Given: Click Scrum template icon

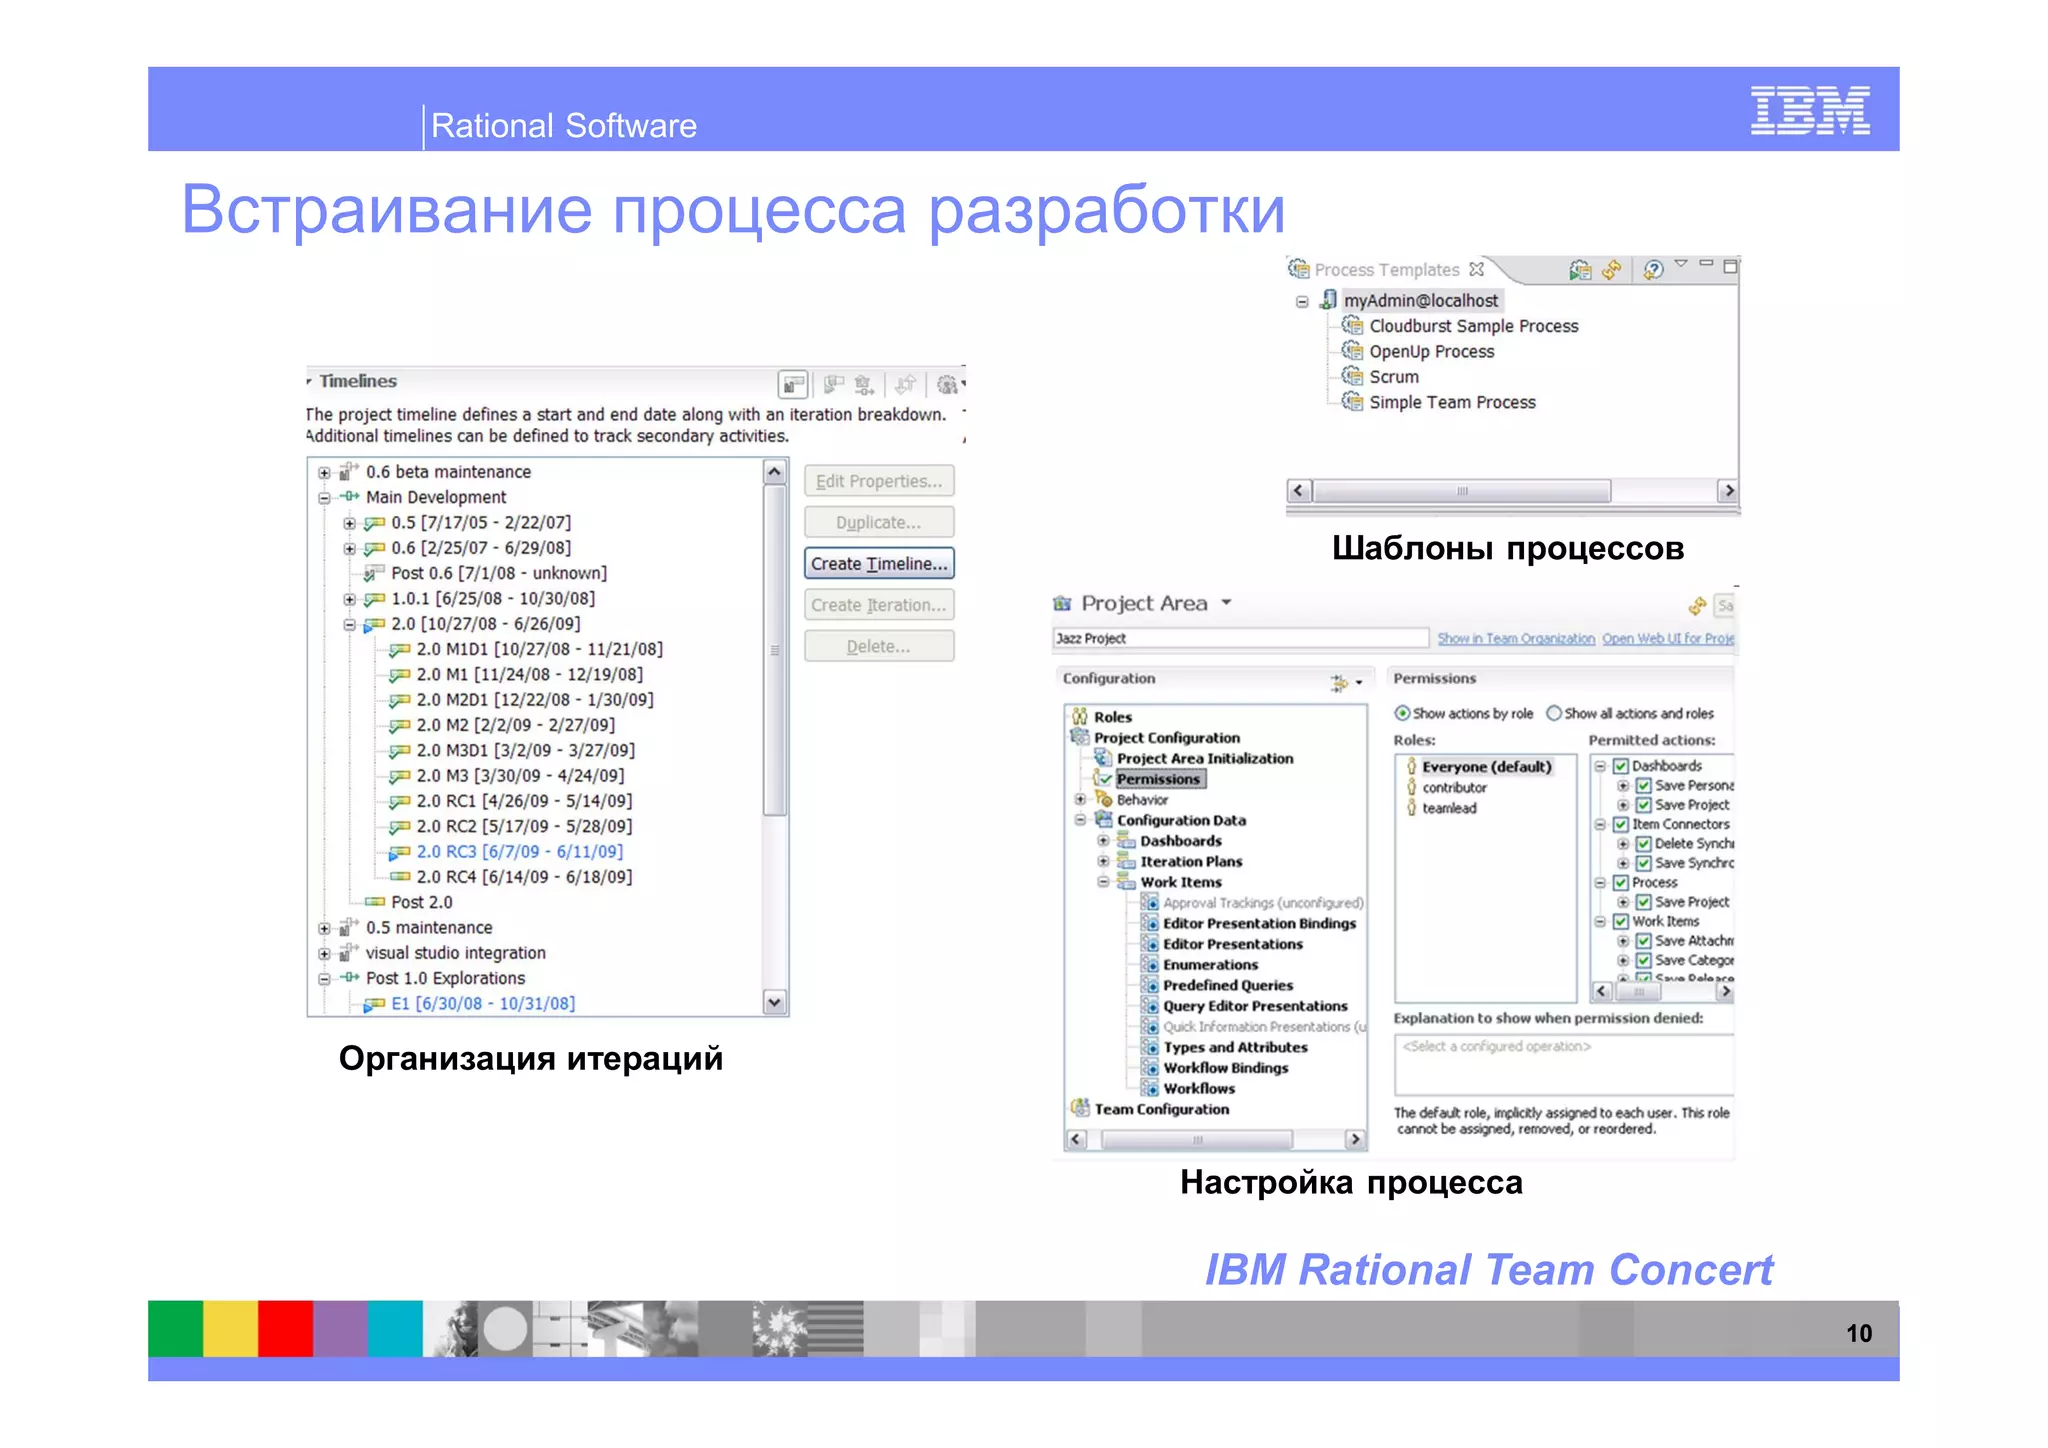Looking at the screenshot, I should [x=1352, y=376].
